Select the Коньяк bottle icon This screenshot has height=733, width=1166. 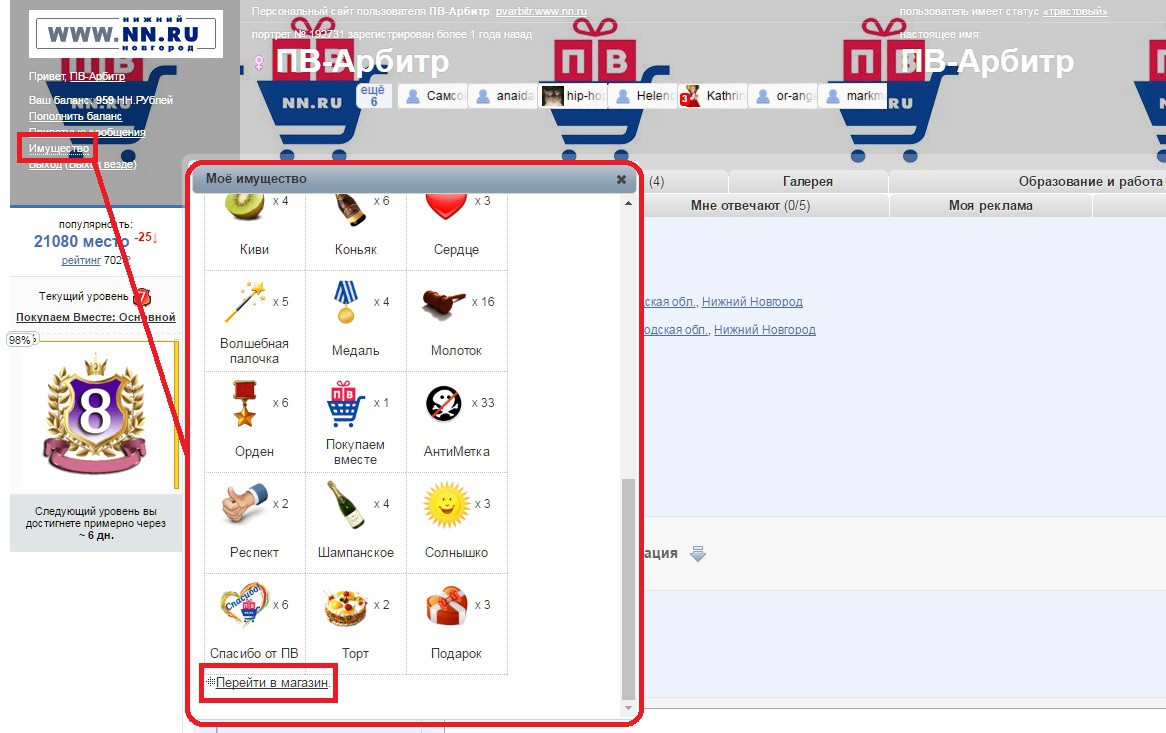[x=350, y=209]
